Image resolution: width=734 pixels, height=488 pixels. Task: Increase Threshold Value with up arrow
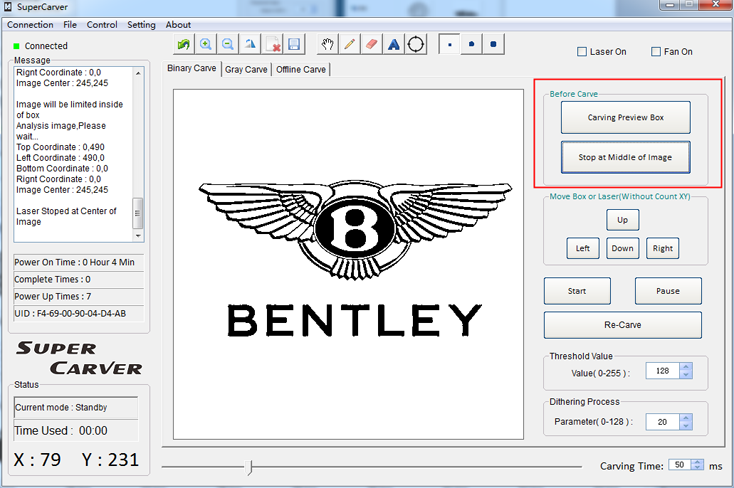pyautogui.click(x=686, y=367)
